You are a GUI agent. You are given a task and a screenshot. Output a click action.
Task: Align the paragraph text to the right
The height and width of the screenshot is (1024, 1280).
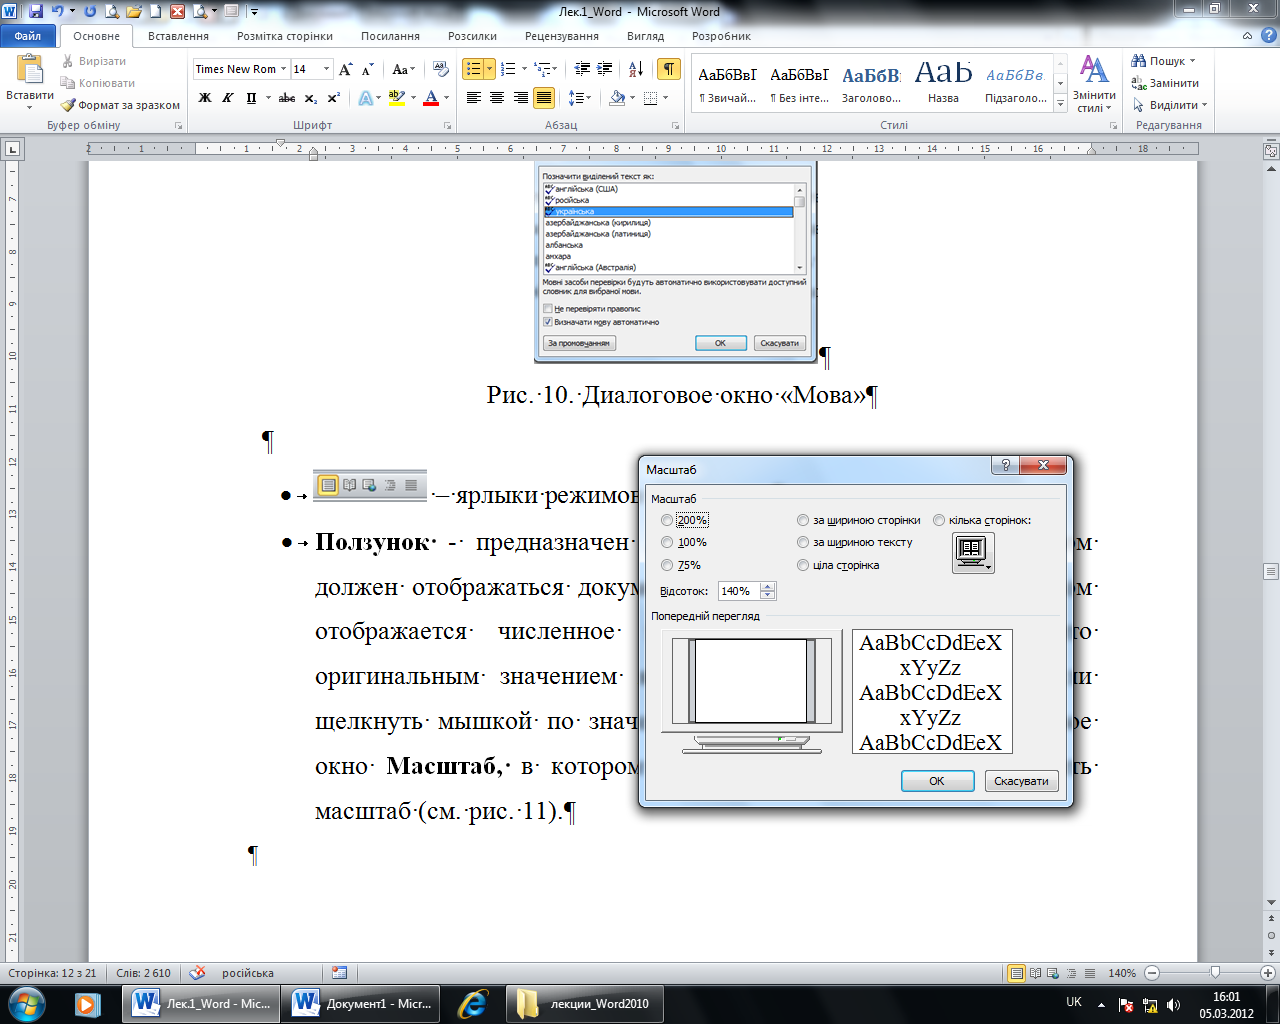tap(520, 98)
